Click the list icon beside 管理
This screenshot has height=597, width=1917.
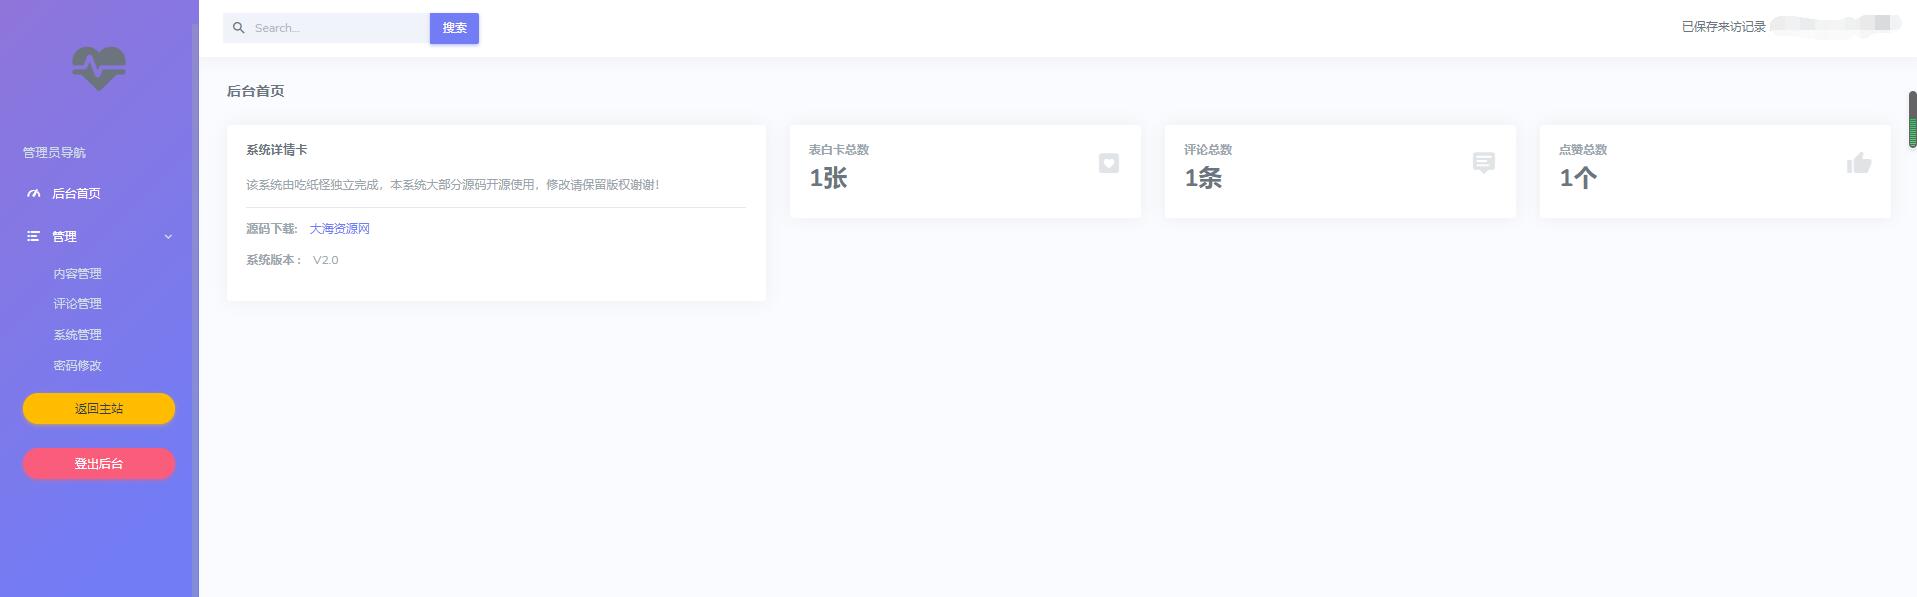[x=34, y=237]
